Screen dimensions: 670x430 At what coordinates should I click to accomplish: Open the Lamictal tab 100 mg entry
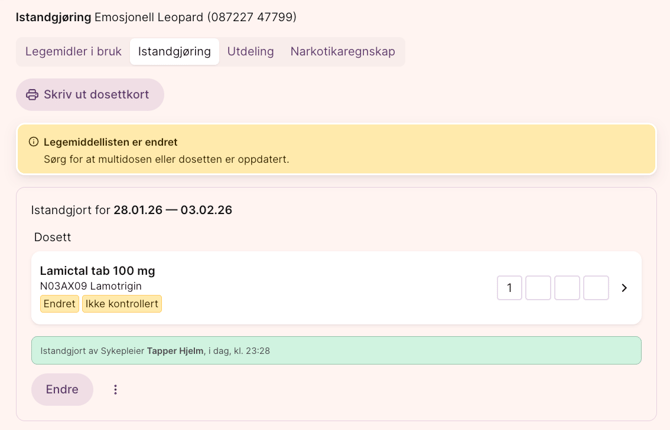pyautogui.click(x=97, y=271)
